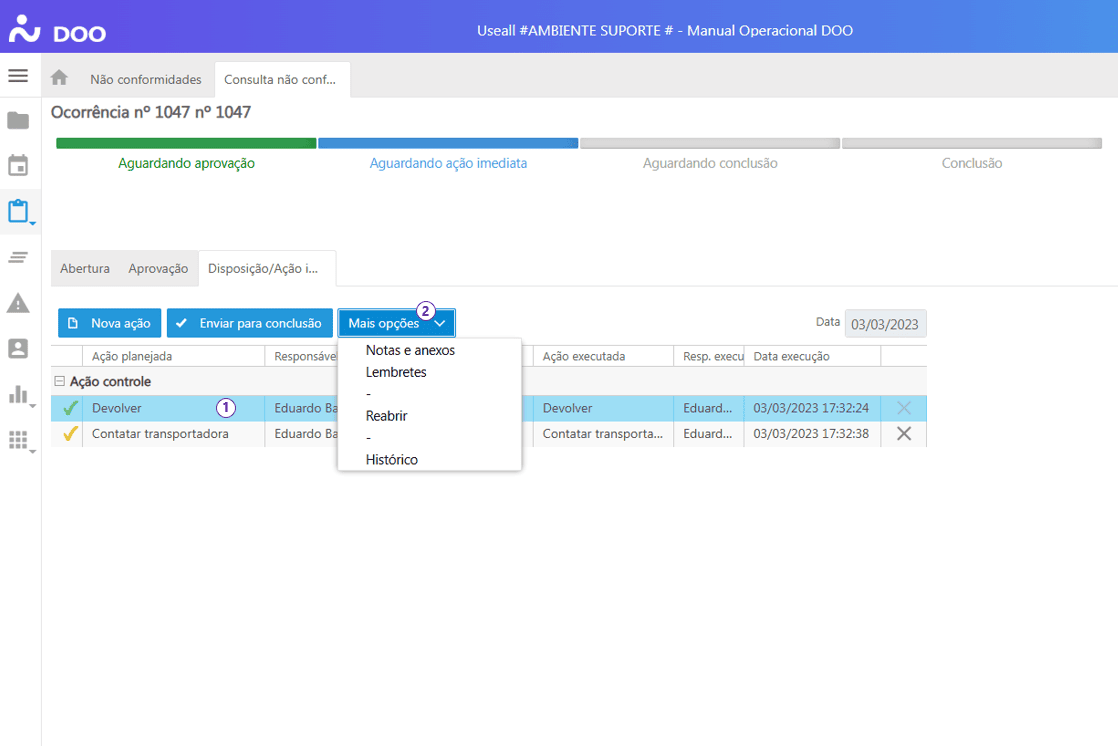Screen dimensions: 1118x746
Task: Click Enviar para conclusão button
Action: [x=249, y=323]
